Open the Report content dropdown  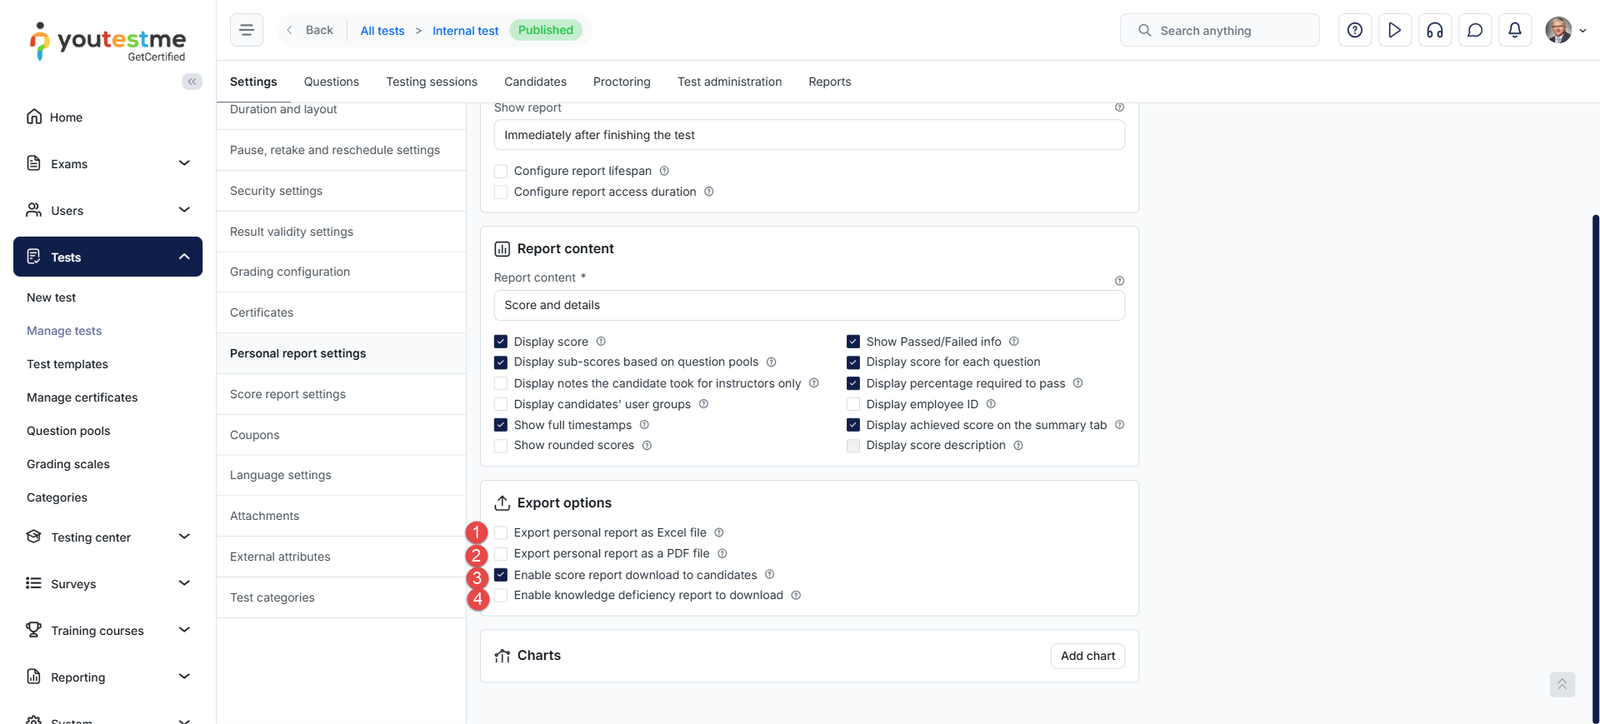808,305
